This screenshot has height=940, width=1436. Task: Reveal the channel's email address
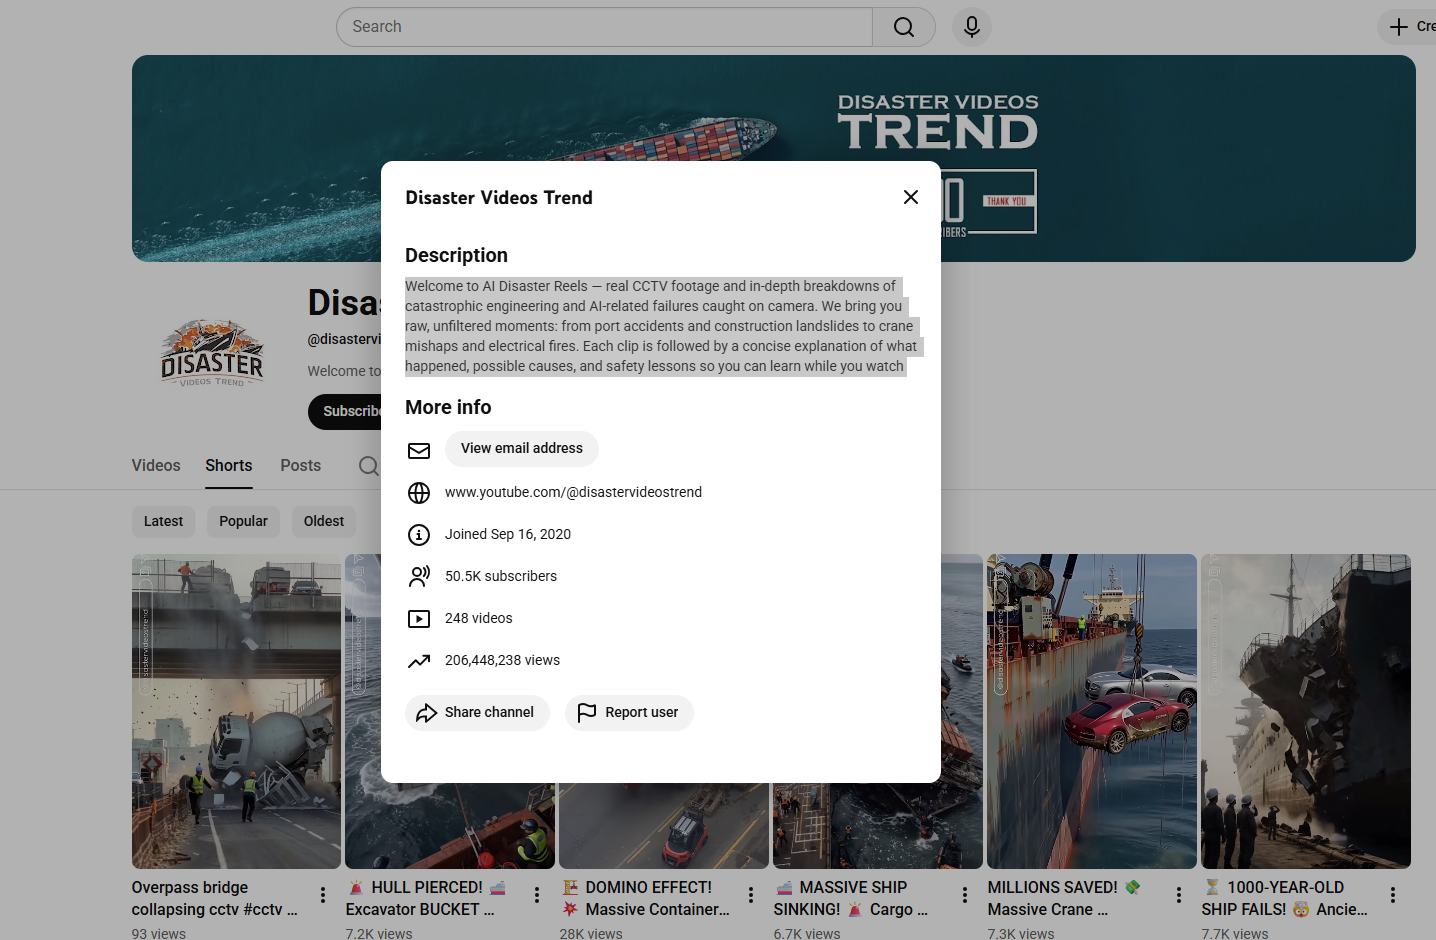click(521, 449)
